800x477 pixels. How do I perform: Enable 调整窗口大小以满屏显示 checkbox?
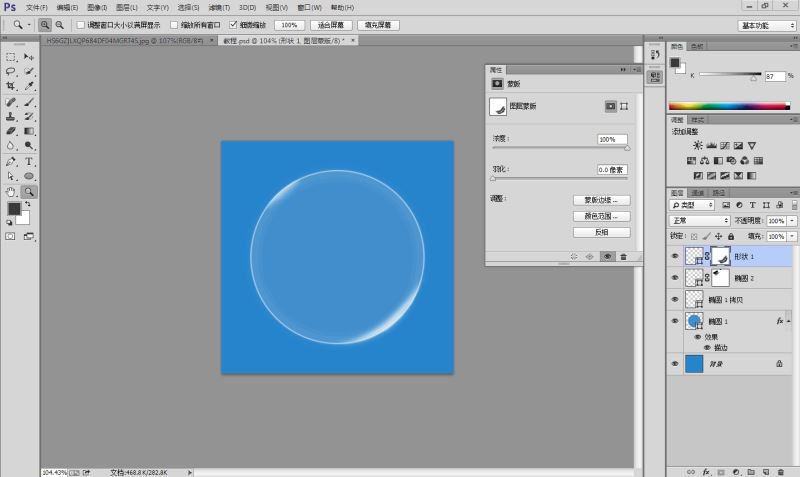coord(81,23)
